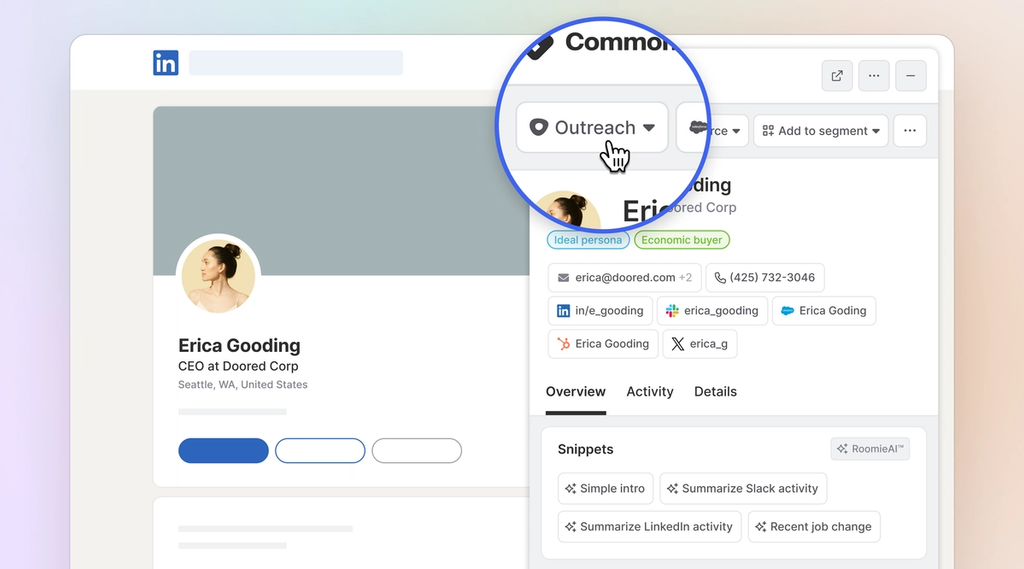Click the Ideal persona tag
The image size is (1024, 569).
(588, 240)
